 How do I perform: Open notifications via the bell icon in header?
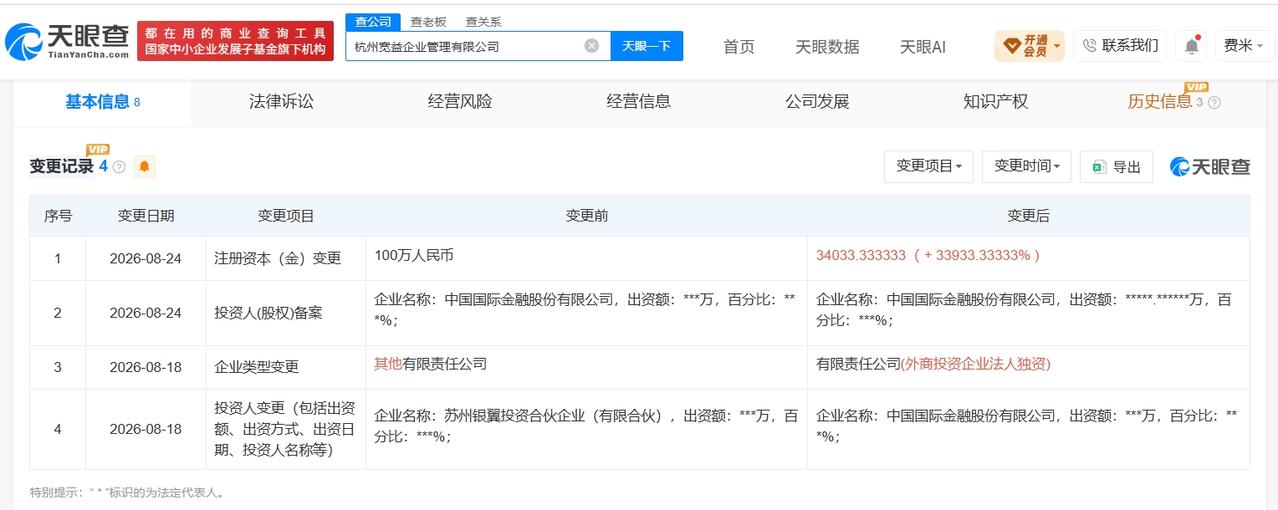(x=1191, y=46)
